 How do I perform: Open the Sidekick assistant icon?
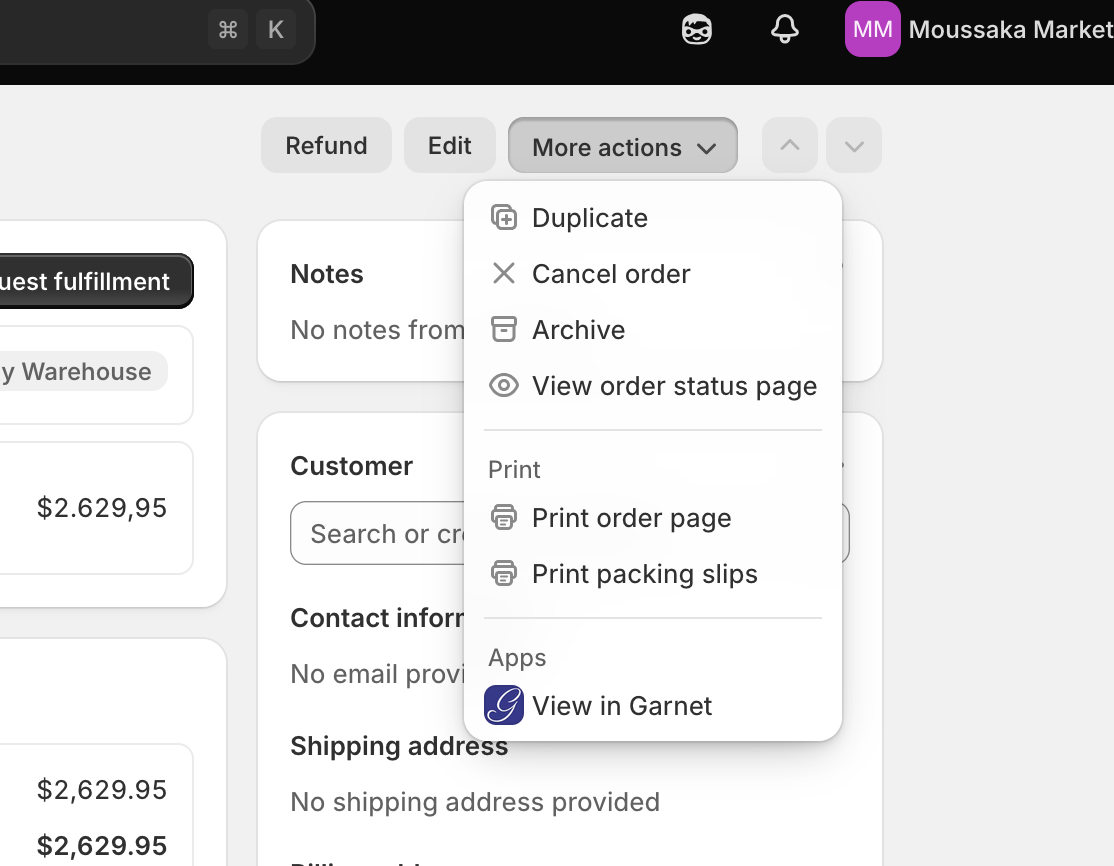696,30
